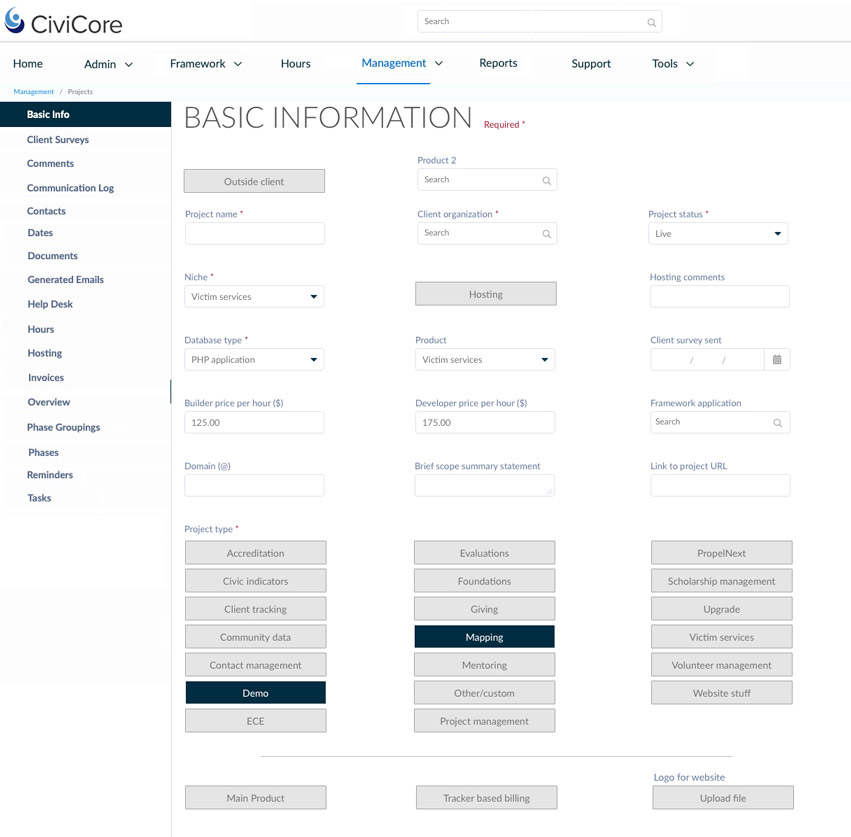Click the Upload file button
Viewport: 851px width, 837px height.
(722, 798)
